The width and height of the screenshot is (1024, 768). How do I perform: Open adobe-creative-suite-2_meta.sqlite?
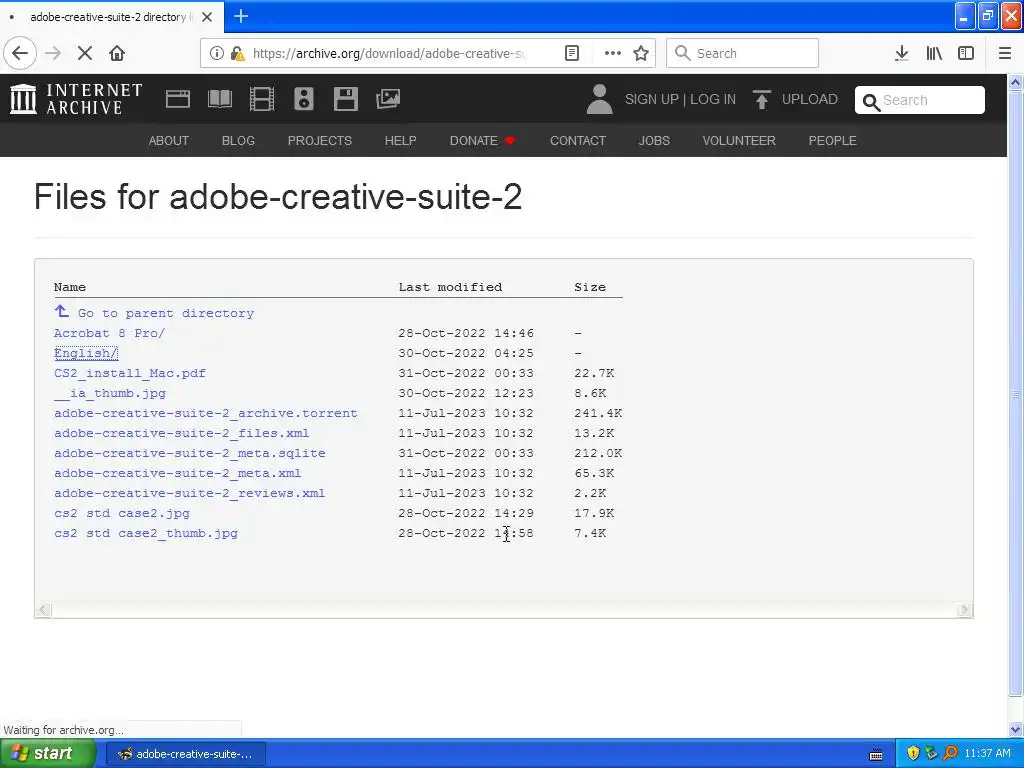(x=189, y=453)
